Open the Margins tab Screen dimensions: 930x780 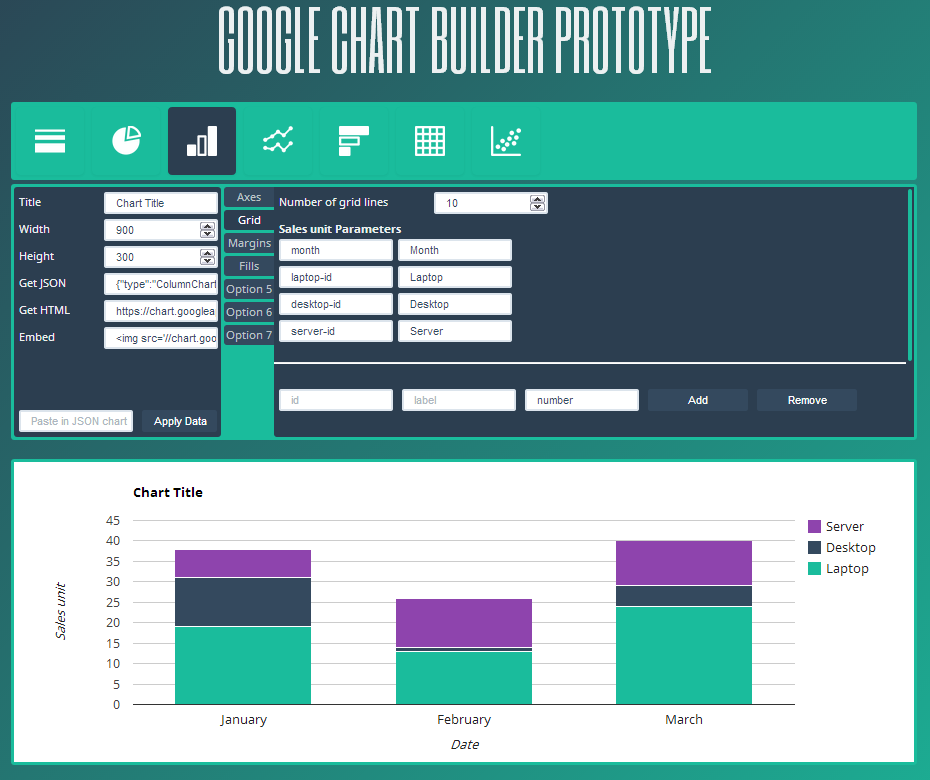pos(249,243)
